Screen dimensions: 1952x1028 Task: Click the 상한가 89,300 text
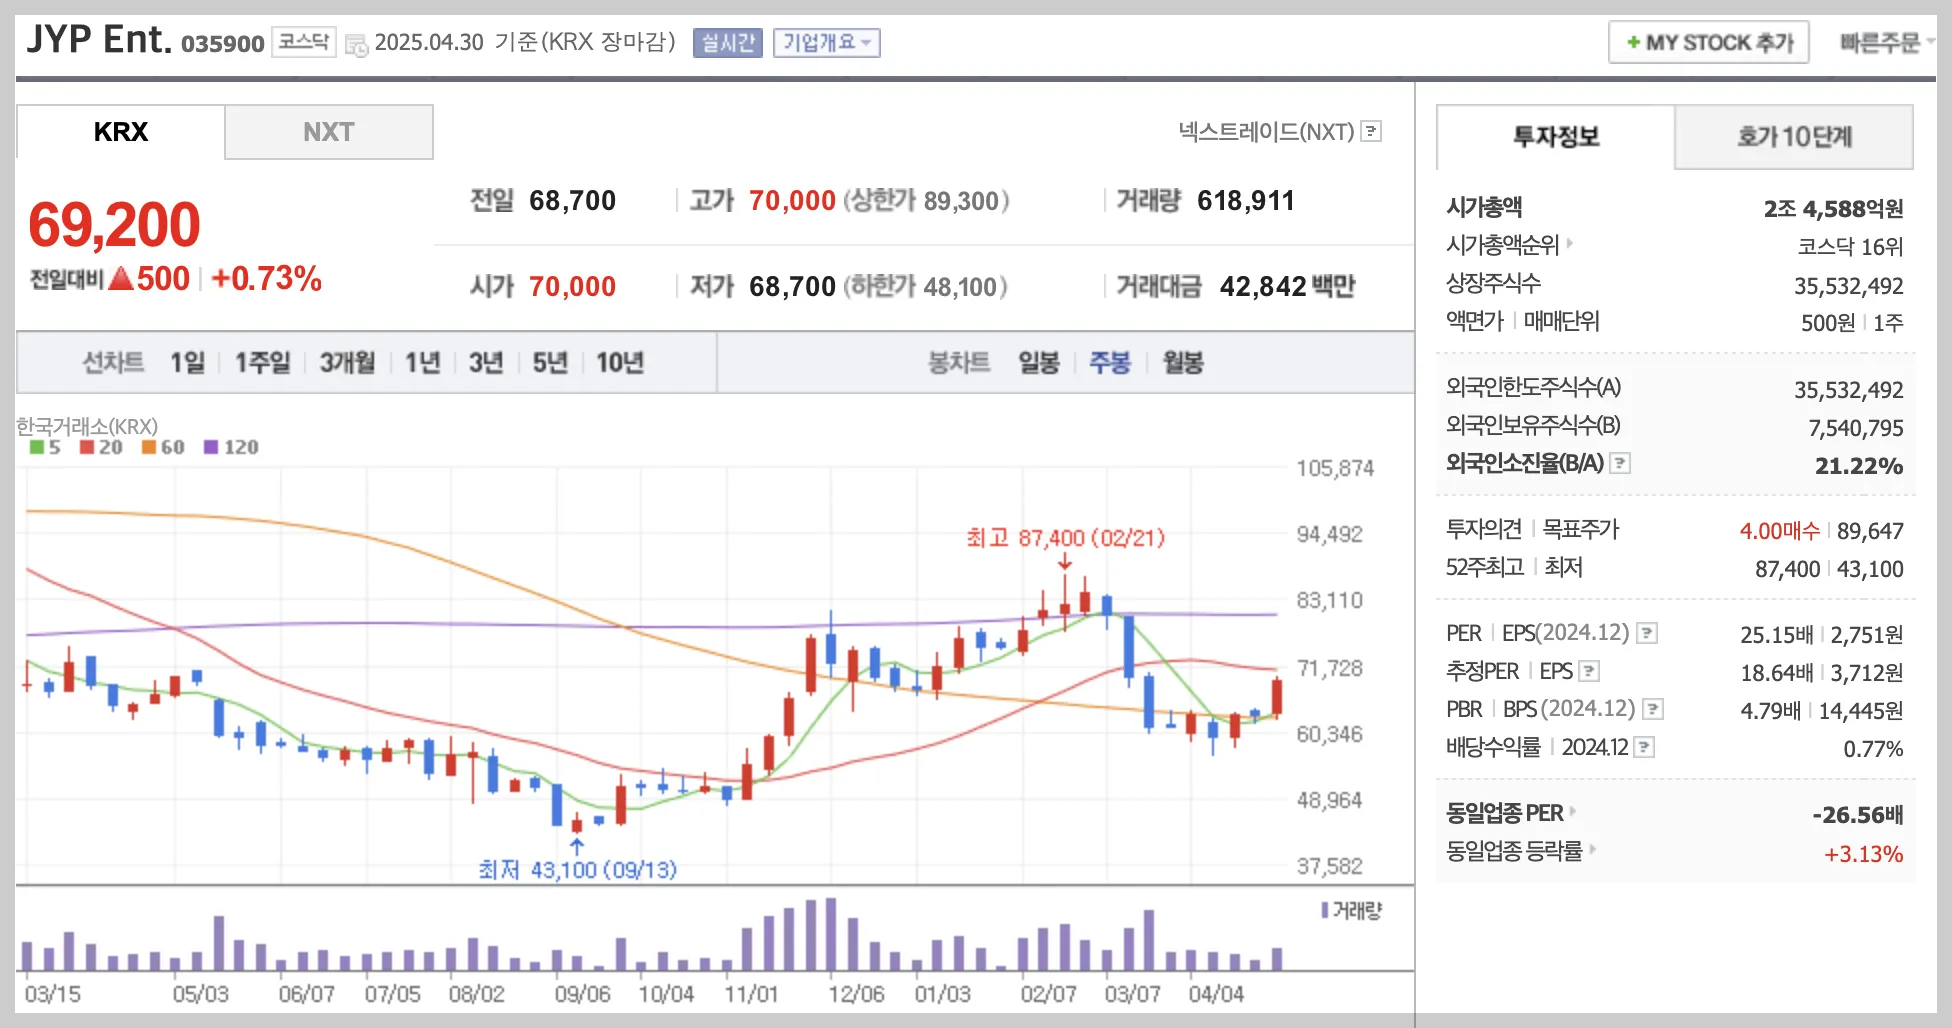(x=925, y=201)
